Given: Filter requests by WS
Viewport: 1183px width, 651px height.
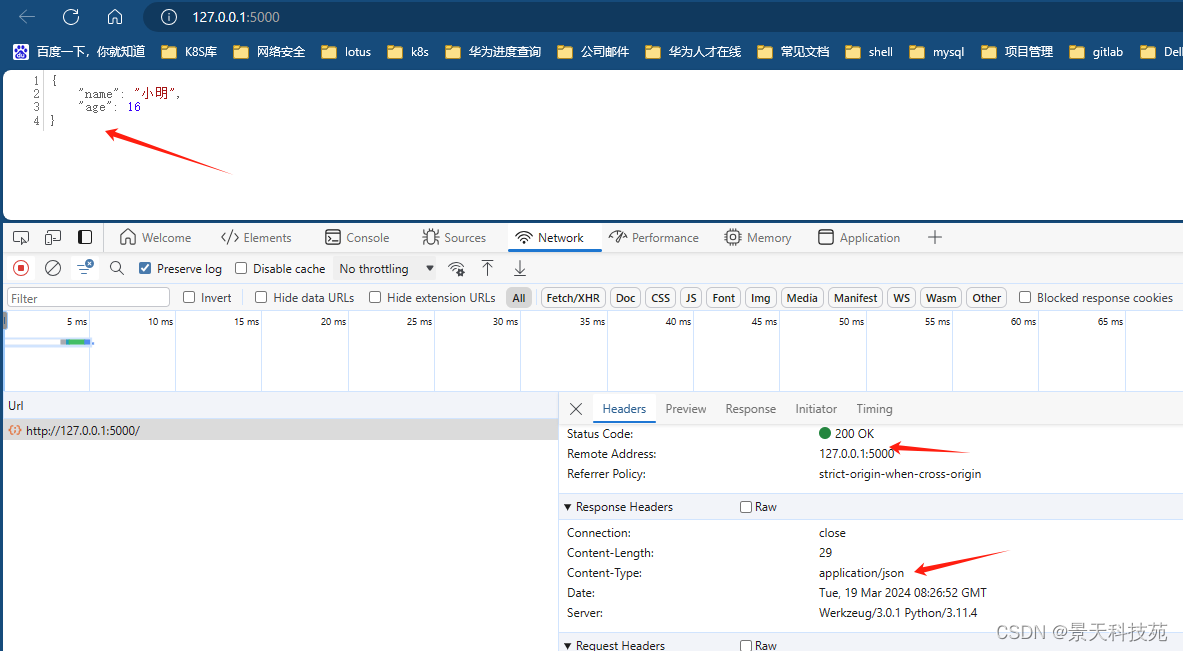Looking at the screenshot, I should point(902,298).
